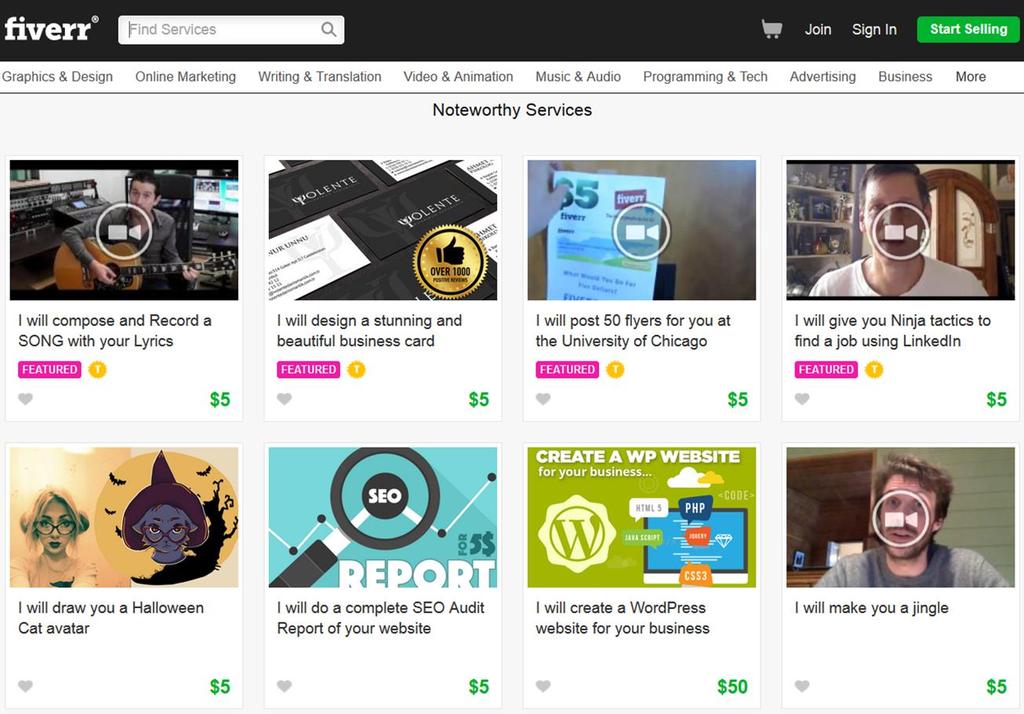Click the $5 price on LinkedIn Ninja gig
The width and height of the screenshot is (1024, 714).
pos(997,399)
